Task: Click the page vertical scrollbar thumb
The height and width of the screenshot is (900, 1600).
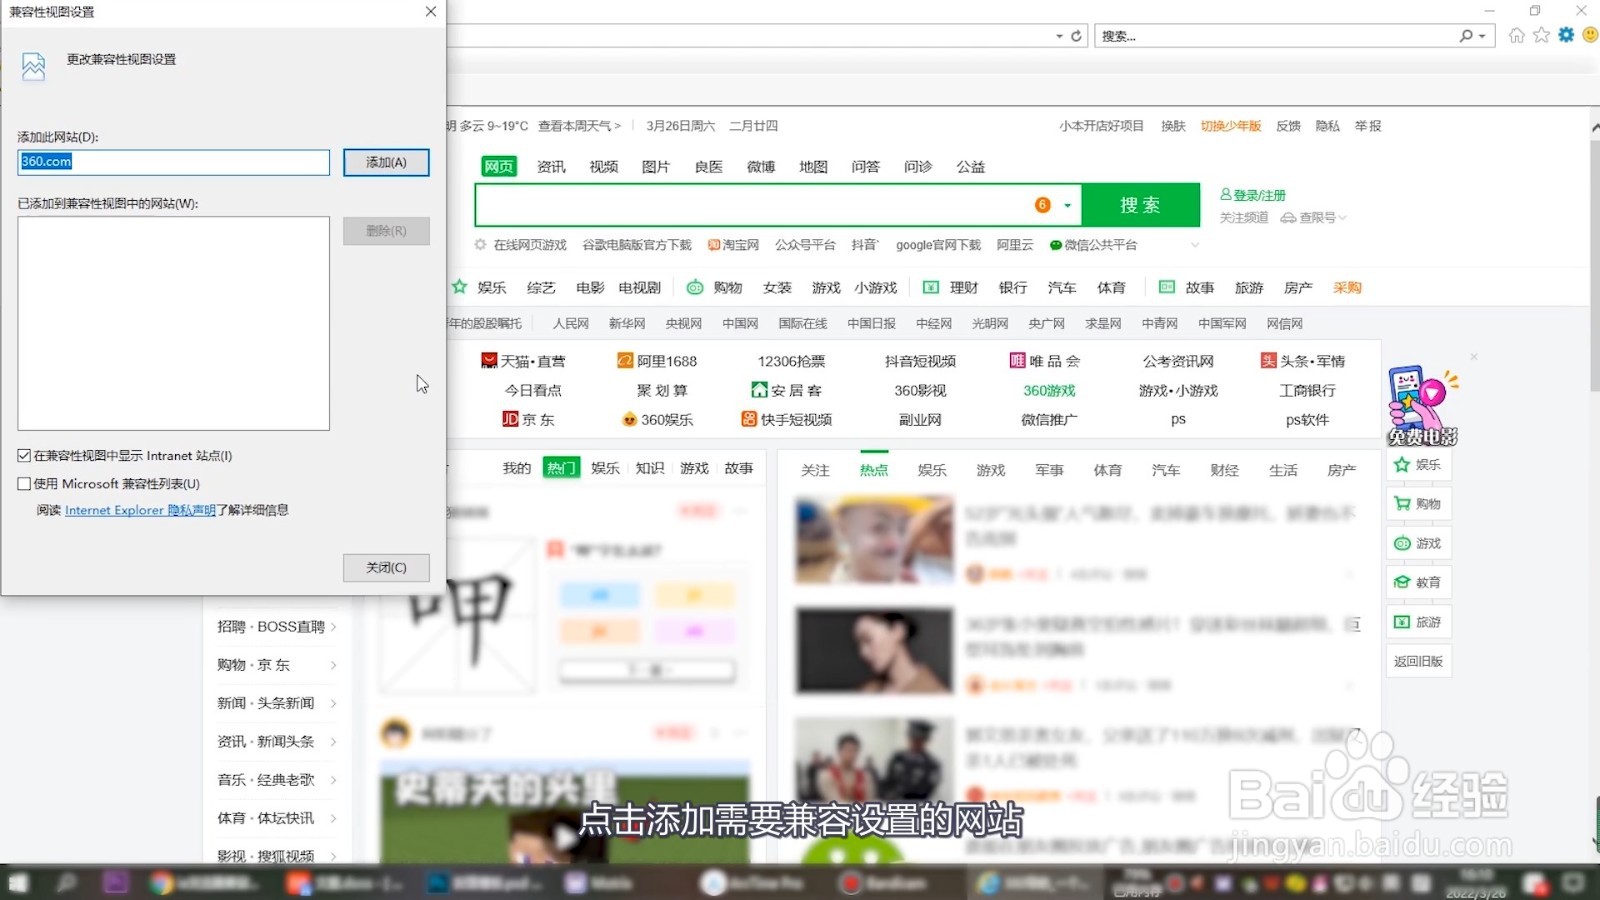Action: (x=1594, y=265)
